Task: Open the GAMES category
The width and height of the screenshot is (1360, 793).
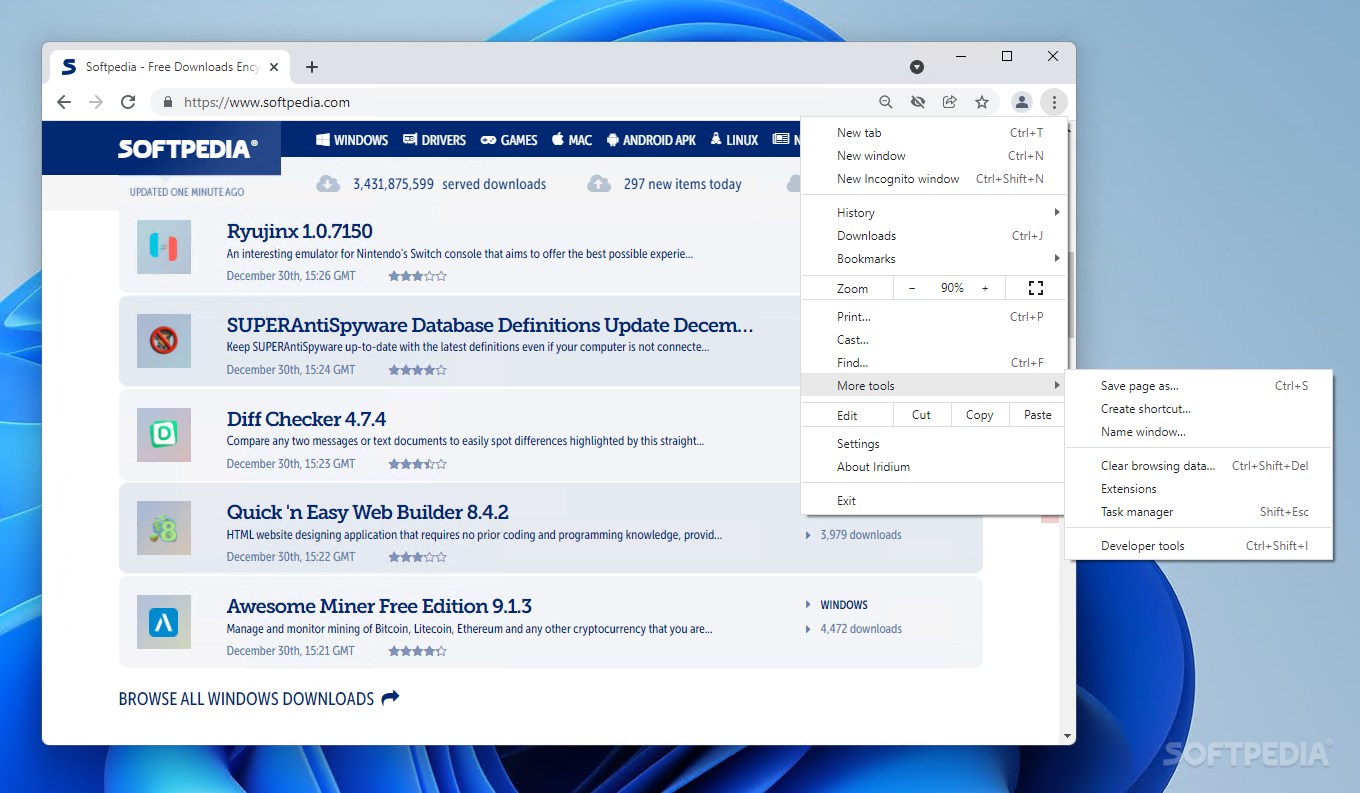Action: pyautogui.click(x=509, y=140)
